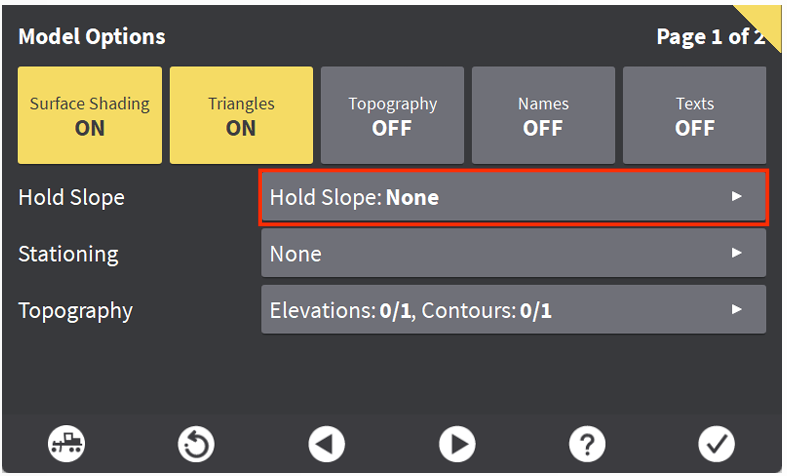Click the yellow corner page fold
The image size is (787, 476).
tap(769, 16)
